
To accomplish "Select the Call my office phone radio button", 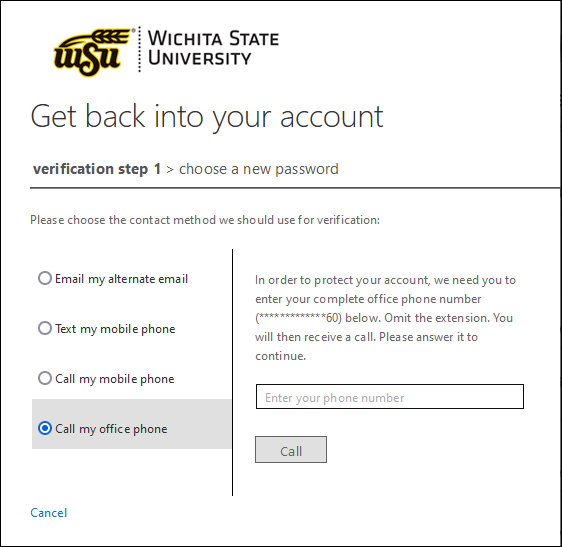I will [x=45, y=428].
